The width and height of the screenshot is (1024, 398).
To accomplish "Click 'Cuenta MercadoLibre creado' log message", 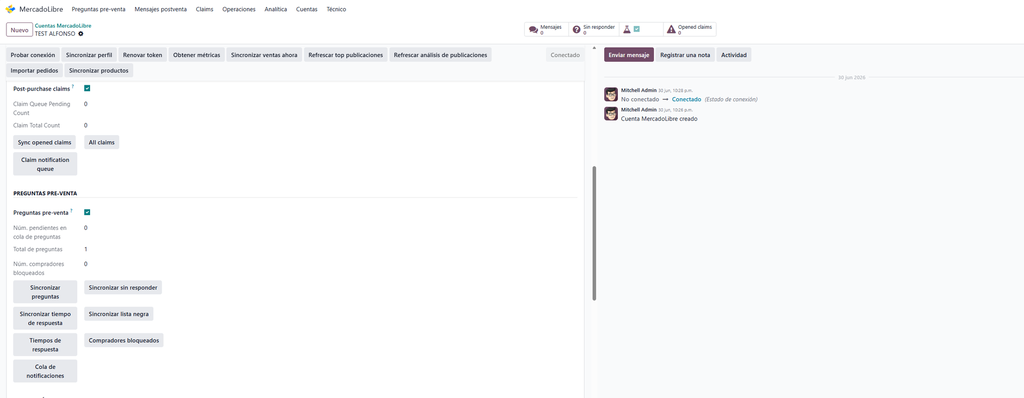I will 659,119.
